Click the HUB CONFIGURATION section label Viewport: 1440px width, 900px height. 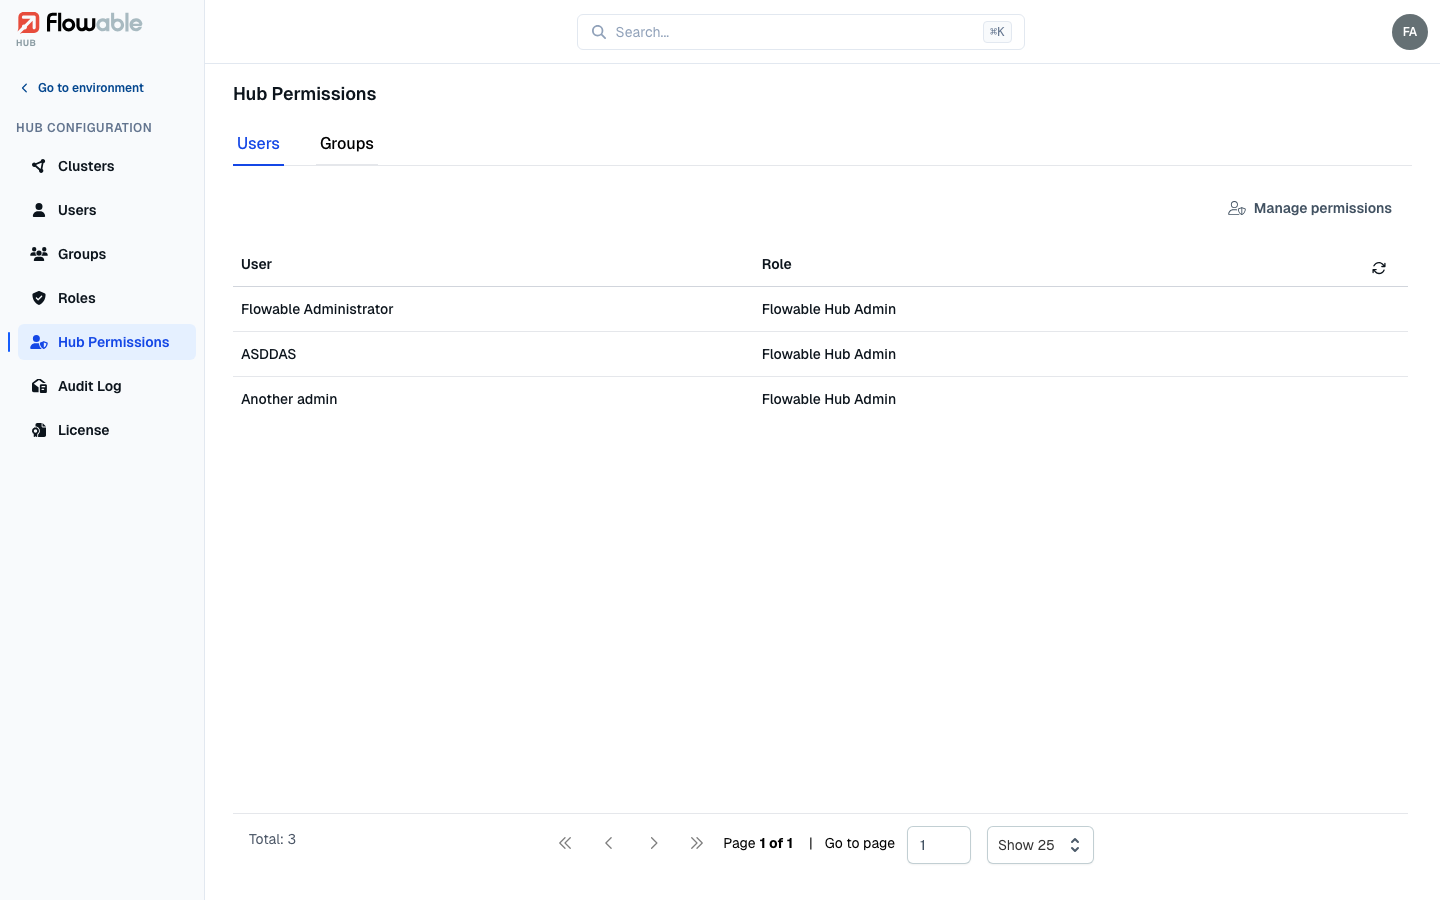click(x=84, y=128)
